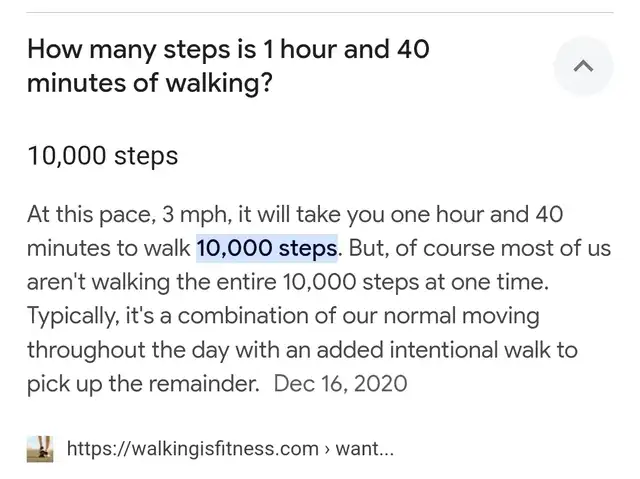Click "combination of our normal moving" text

pos(358,317)
